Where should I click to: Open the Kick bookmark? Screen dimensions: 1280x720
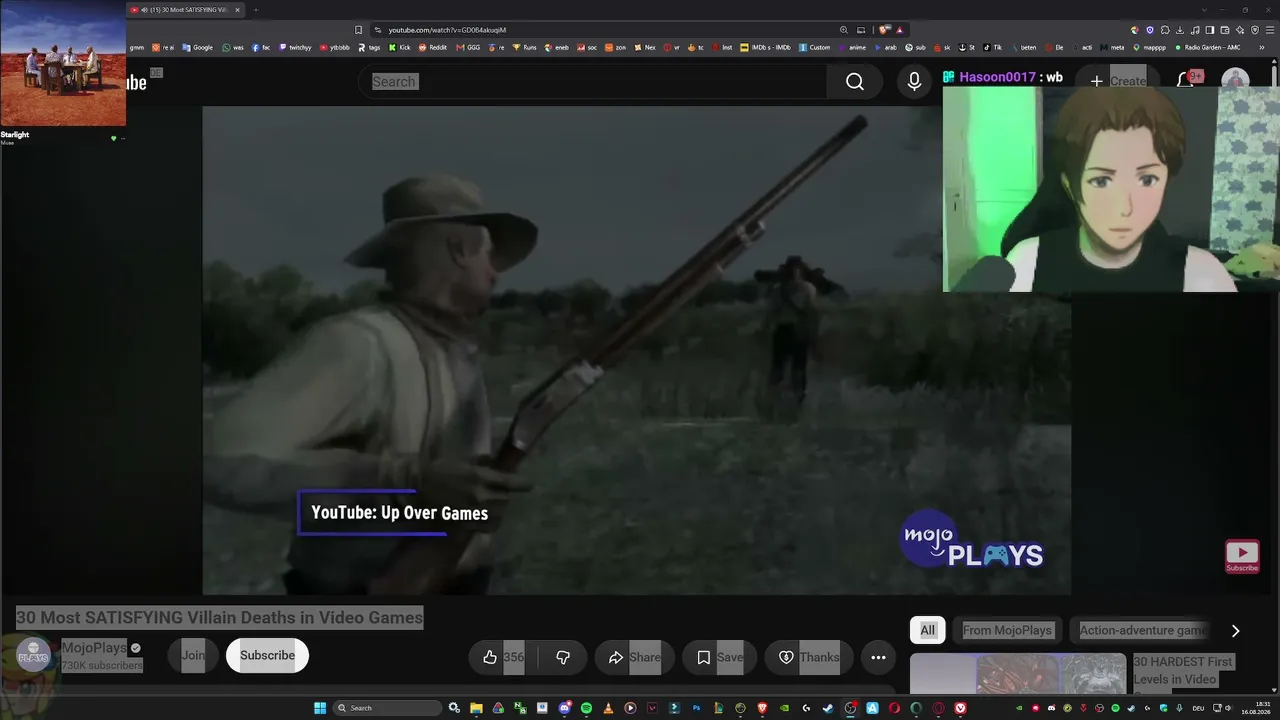(x=400, y=47)
